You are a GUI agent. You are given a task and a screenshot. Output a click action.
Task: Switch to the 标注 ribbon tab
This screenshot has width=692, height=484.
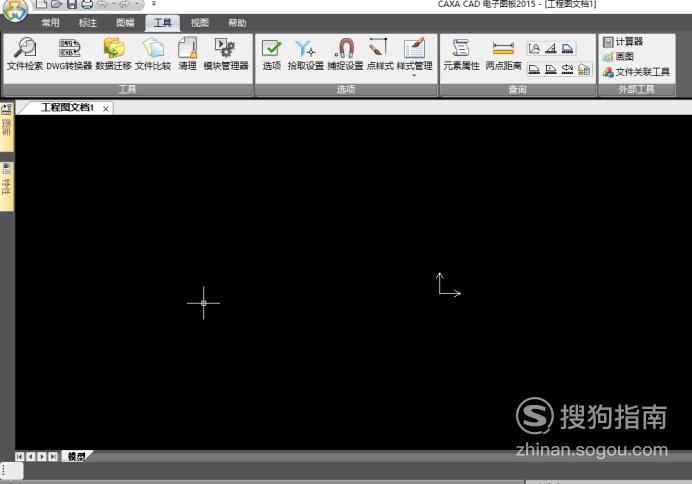click(87, 23)
